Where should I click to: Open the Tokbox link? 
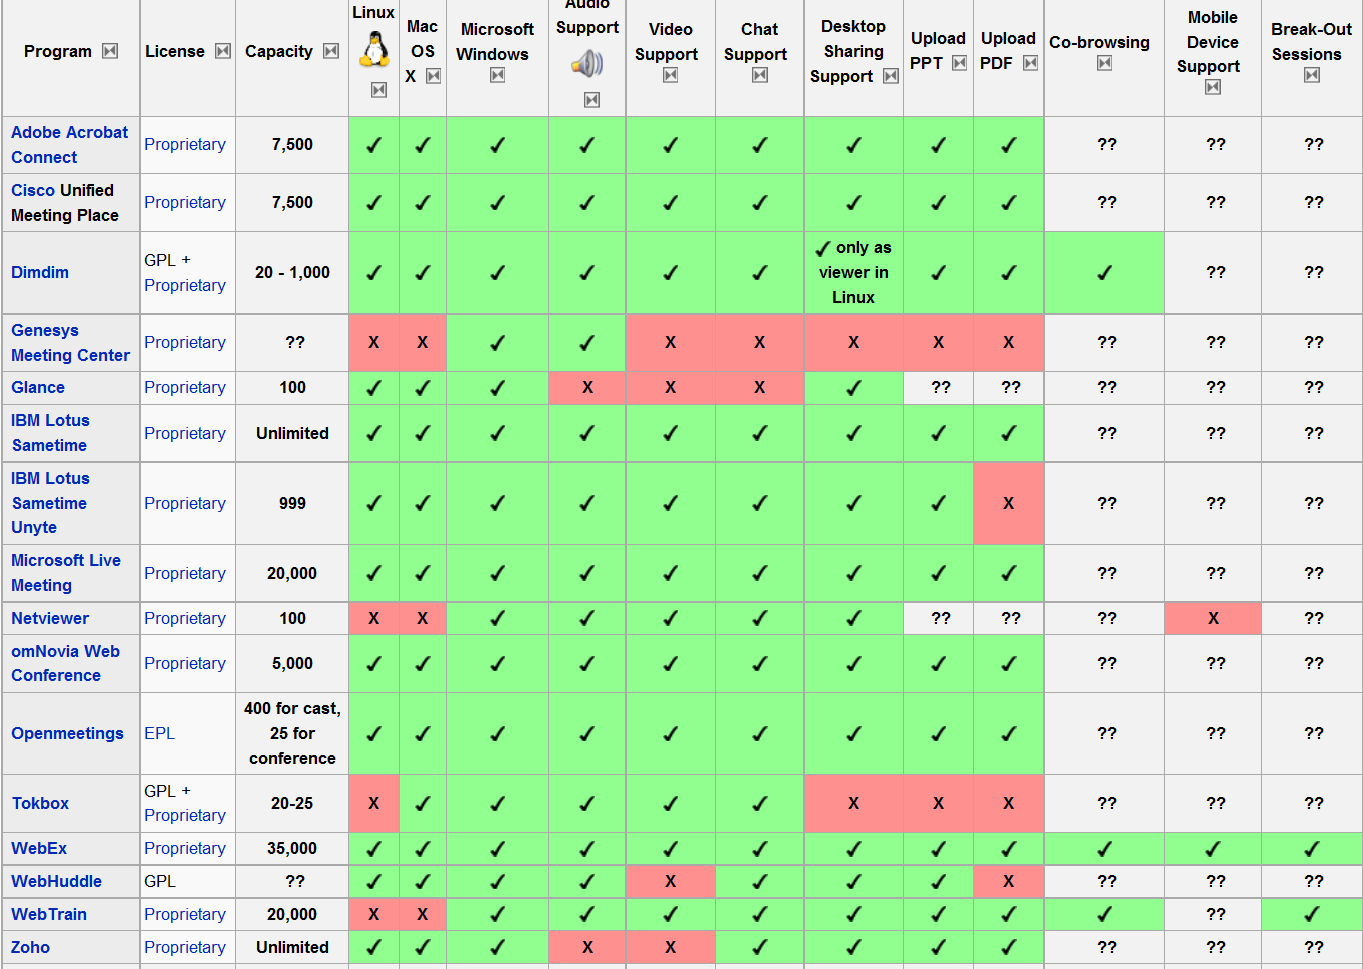point(40,803)
